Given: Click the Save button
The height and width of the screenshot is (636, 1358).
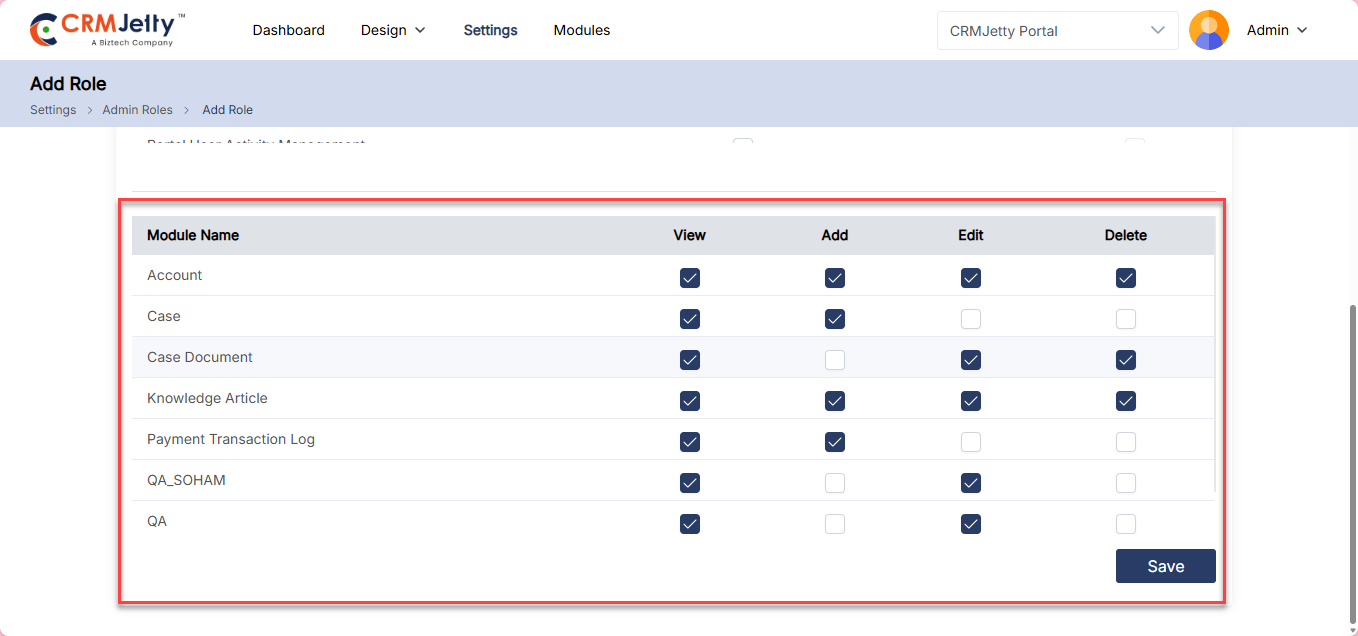Looking at the screenshot, I should tap(1165, 566).
